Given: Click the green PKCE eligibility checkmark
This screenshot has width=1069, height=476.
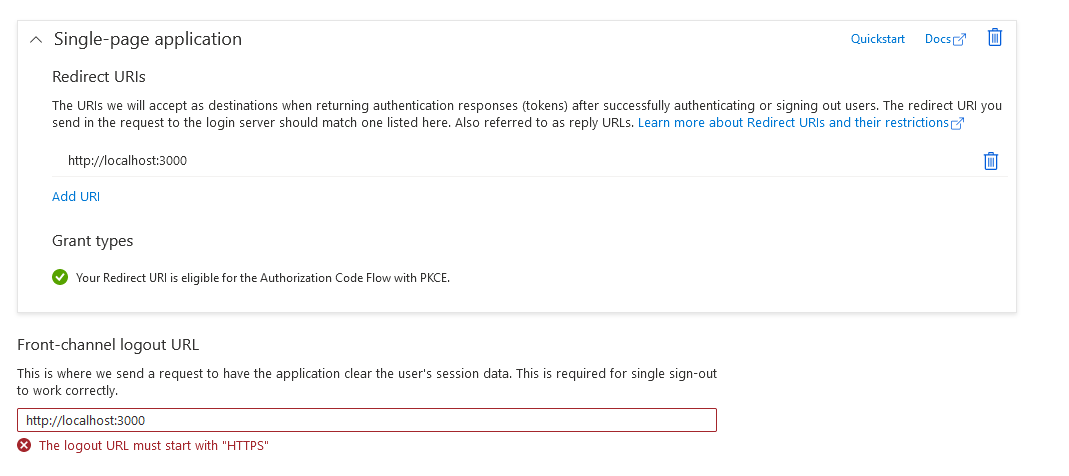Looking at the screenshot, I should (60, 278).
